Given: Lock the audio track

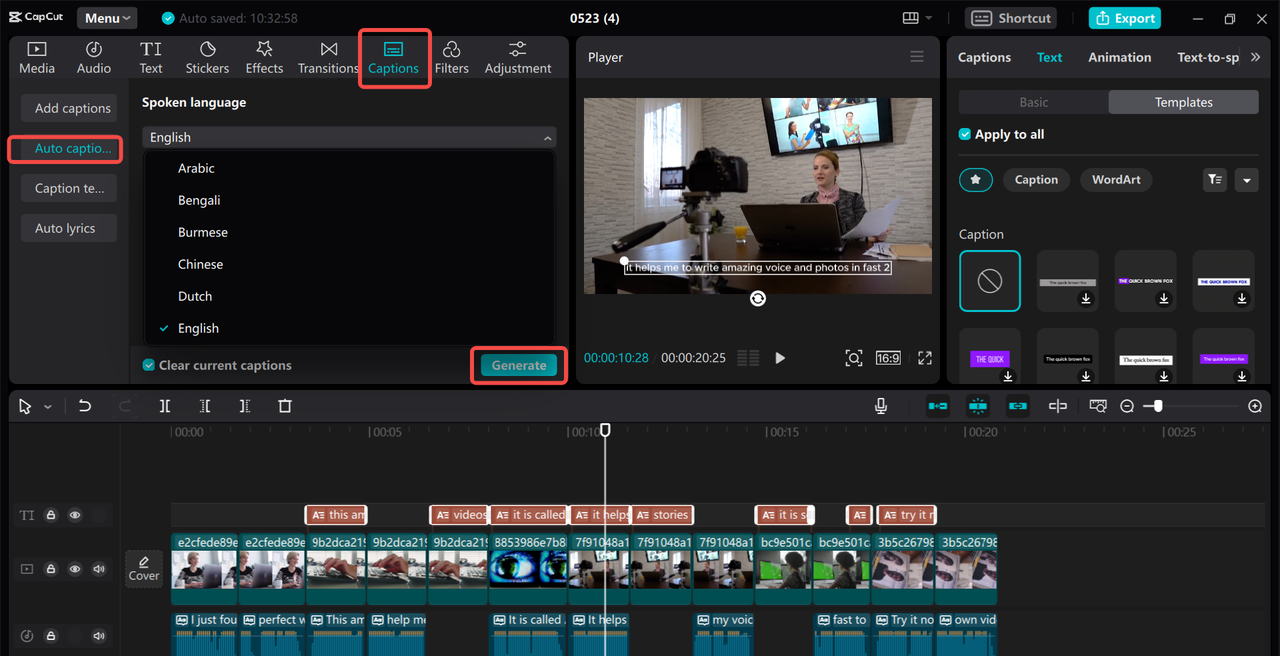Looking at the screenshot, I should click(51, 635).
